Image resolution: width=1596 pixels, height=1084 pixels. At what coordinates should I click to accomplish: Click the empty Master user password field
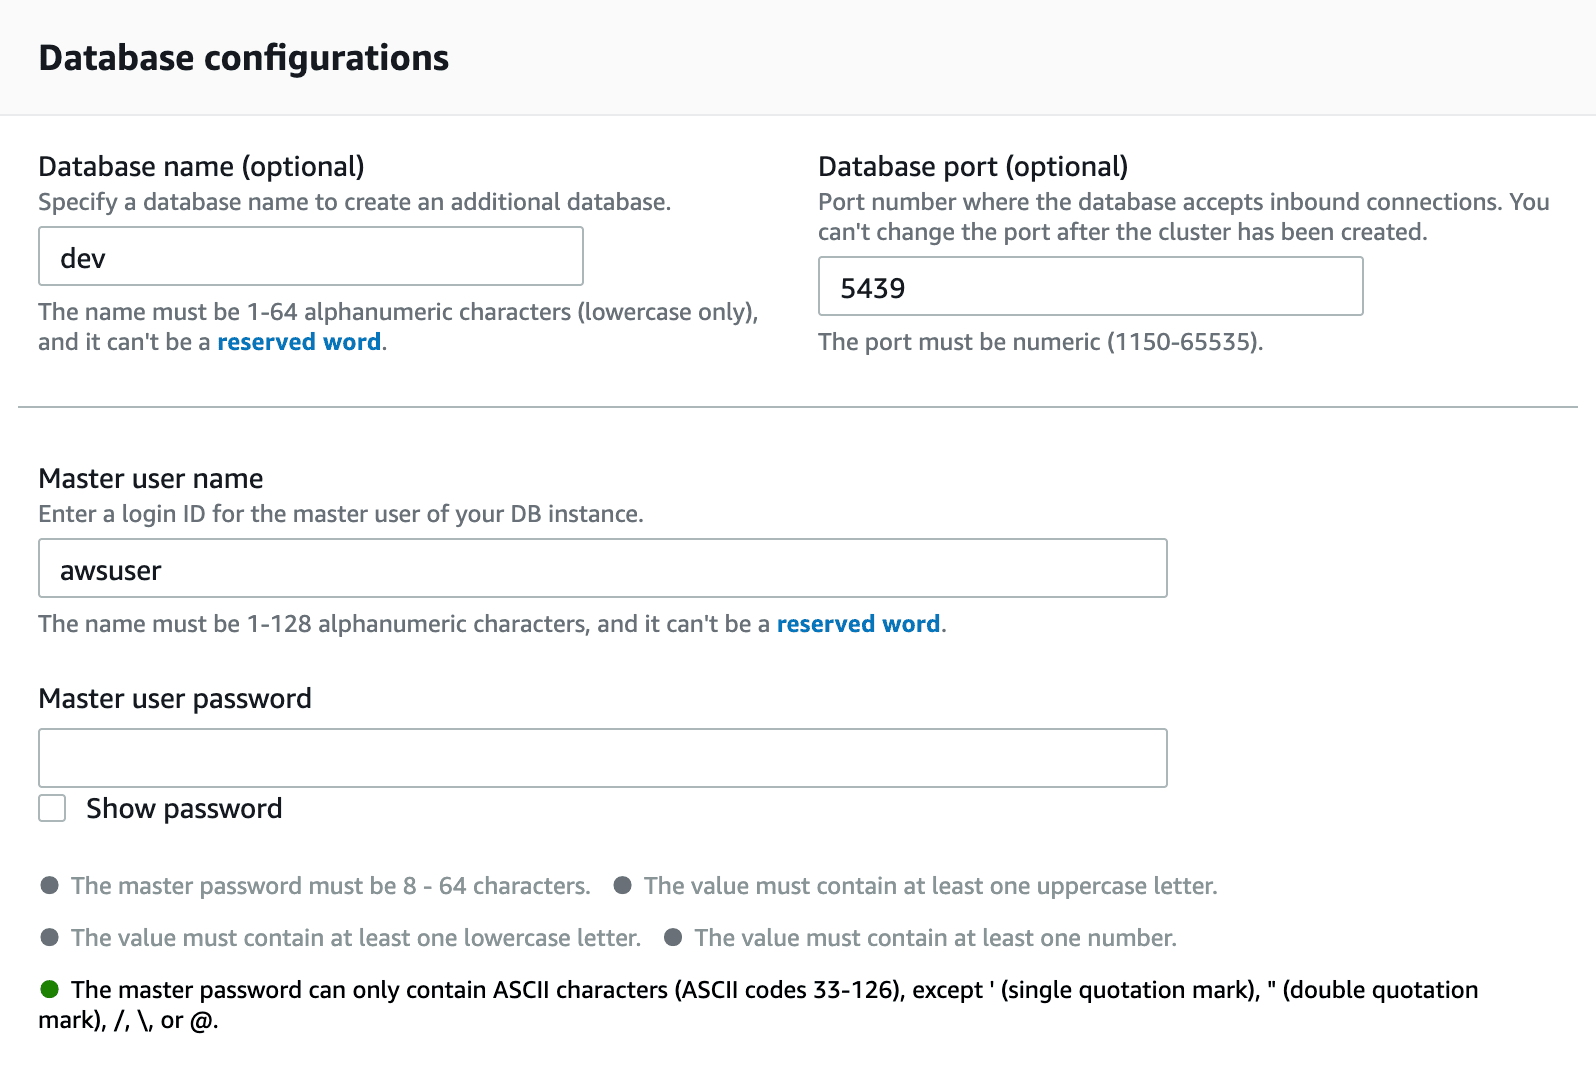602,758
